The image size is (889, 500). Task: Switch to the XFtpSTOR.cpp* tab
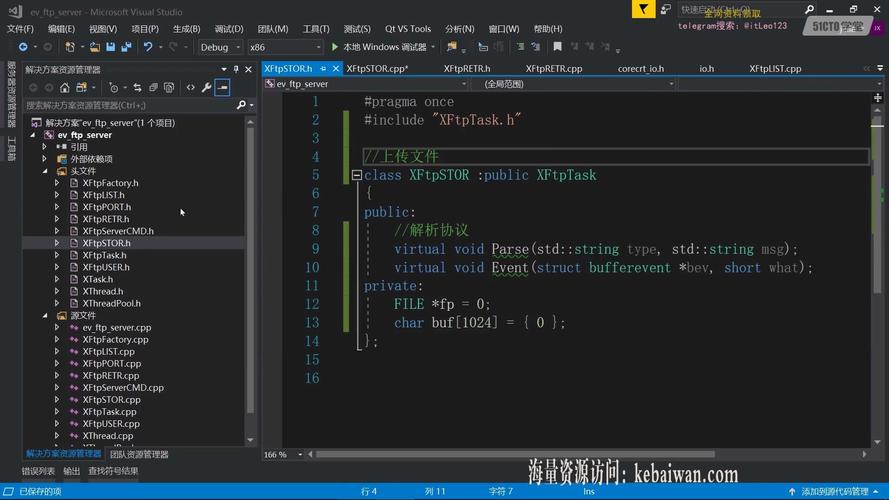point(377,69)
